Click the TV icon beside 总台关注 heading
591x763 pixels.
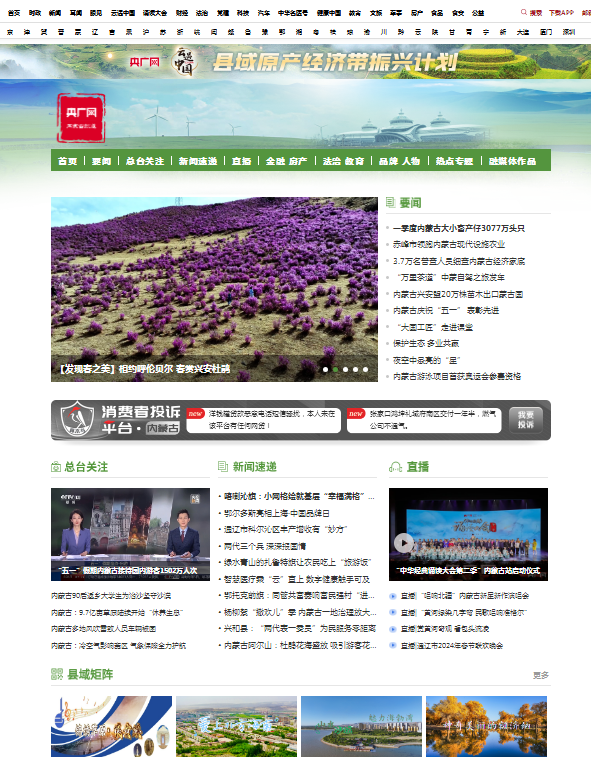(55, 467)
